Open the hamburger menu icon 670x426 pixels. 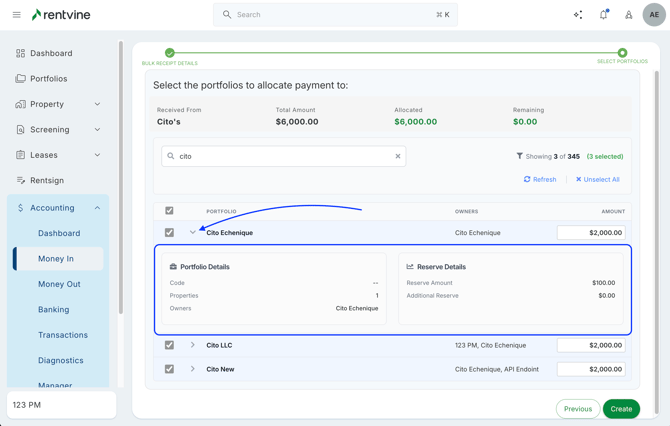point(16,15)
